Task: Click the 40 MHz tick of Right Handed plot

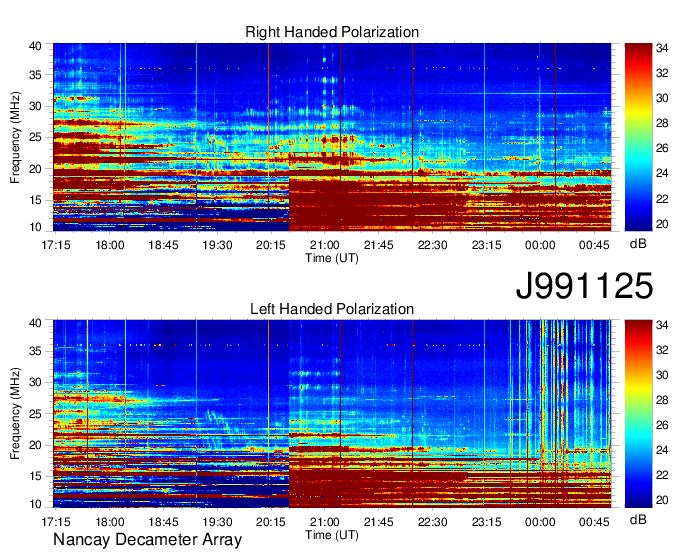Action: pyautogui.click(x=36, y=46)
